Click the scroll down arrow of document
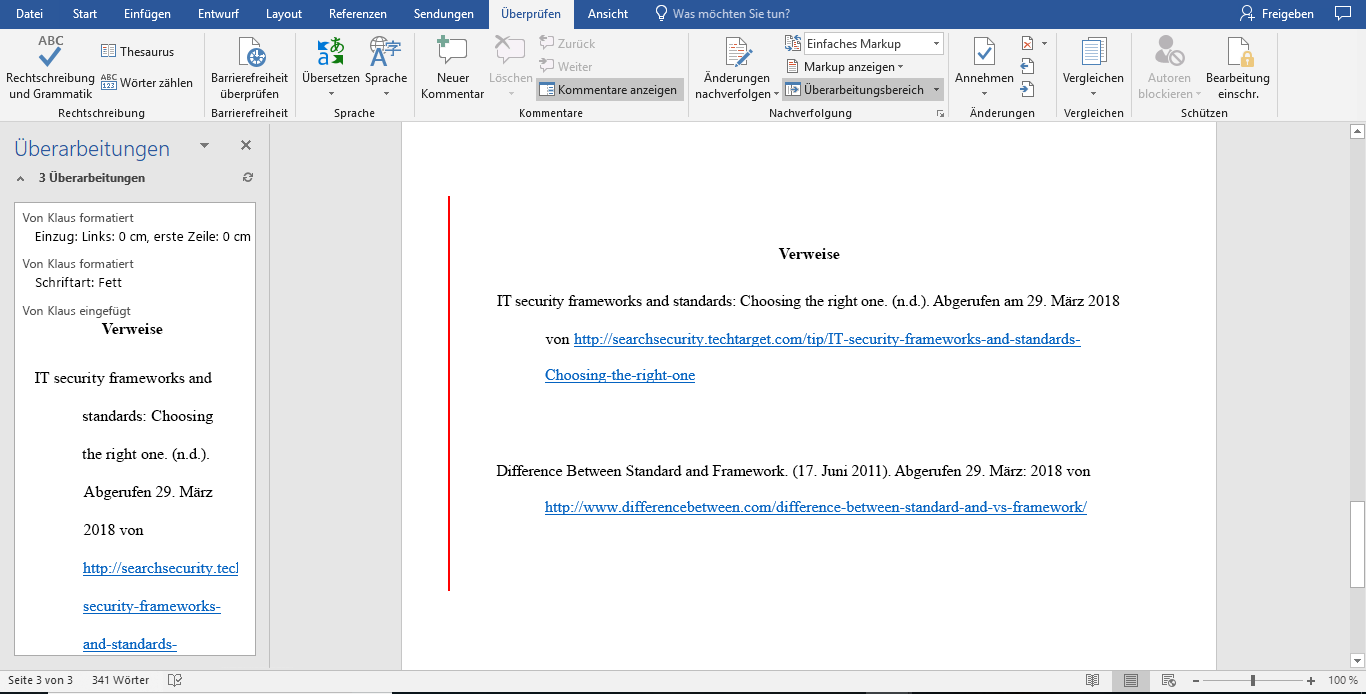This screenshot has height=694, width=1366. 1357,660
